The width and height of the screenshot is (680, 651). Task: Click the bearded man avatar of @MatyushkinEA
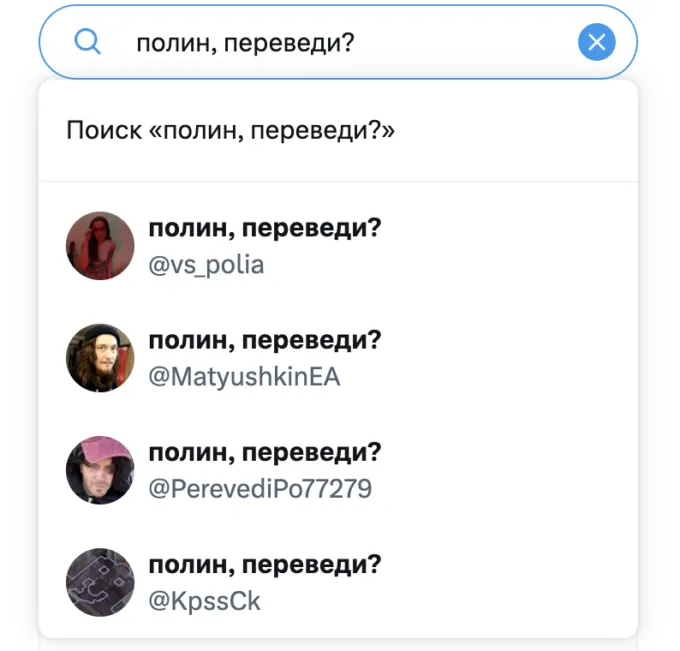(x=100, y=358)
